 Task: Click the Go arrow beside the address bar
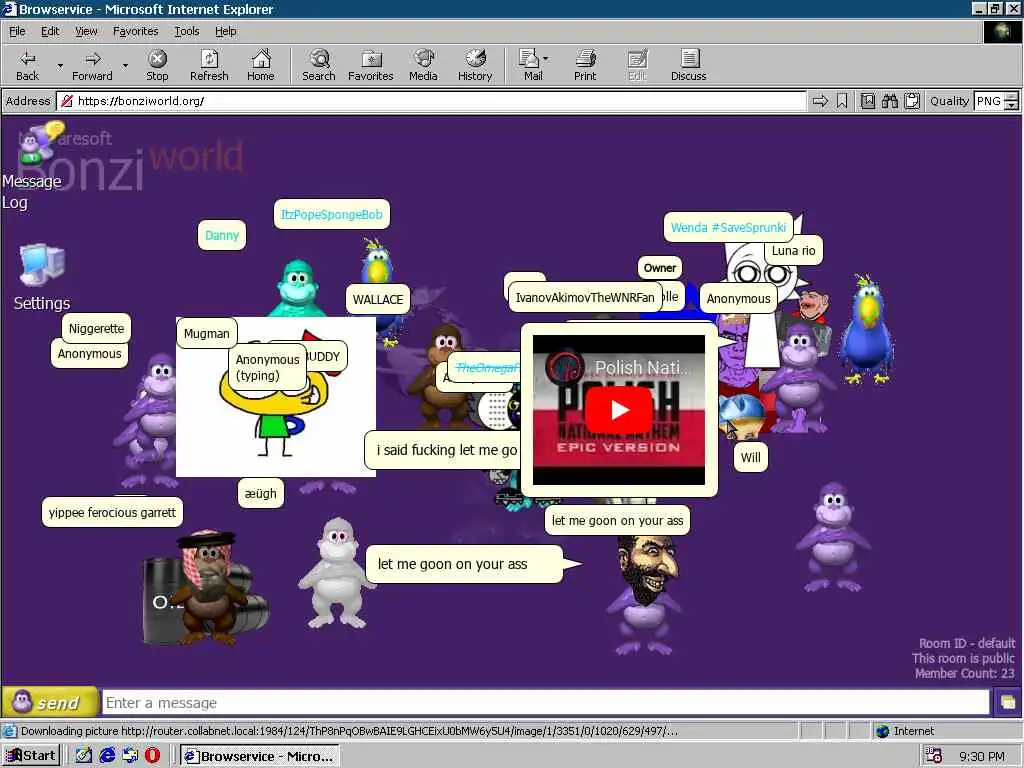820,101
